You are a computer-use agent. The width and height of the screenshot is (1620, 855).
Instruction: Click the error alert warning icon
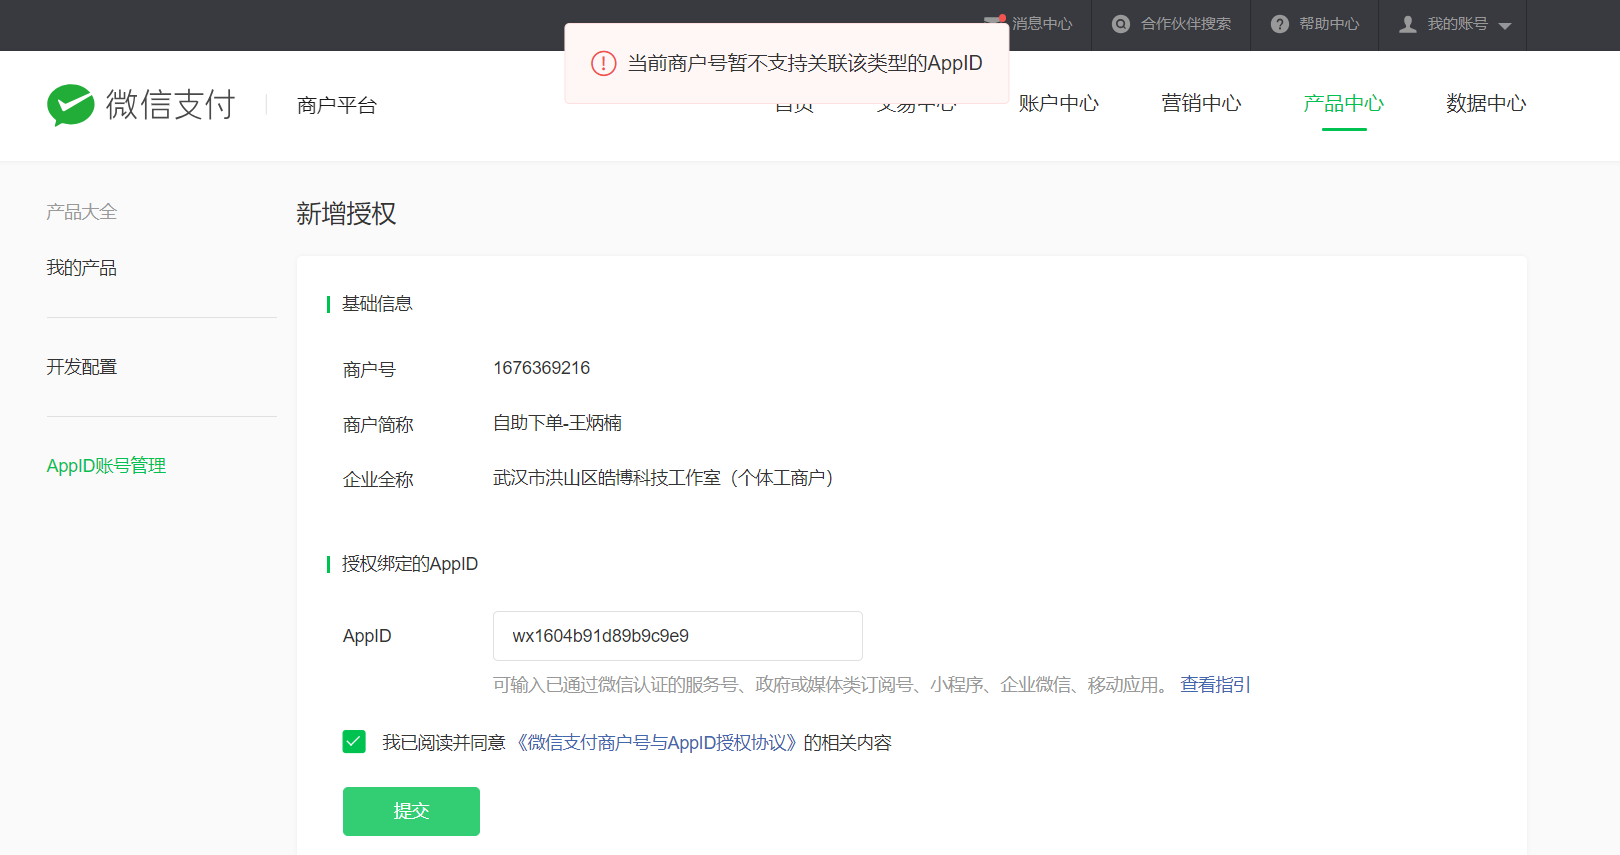[603, 63]
